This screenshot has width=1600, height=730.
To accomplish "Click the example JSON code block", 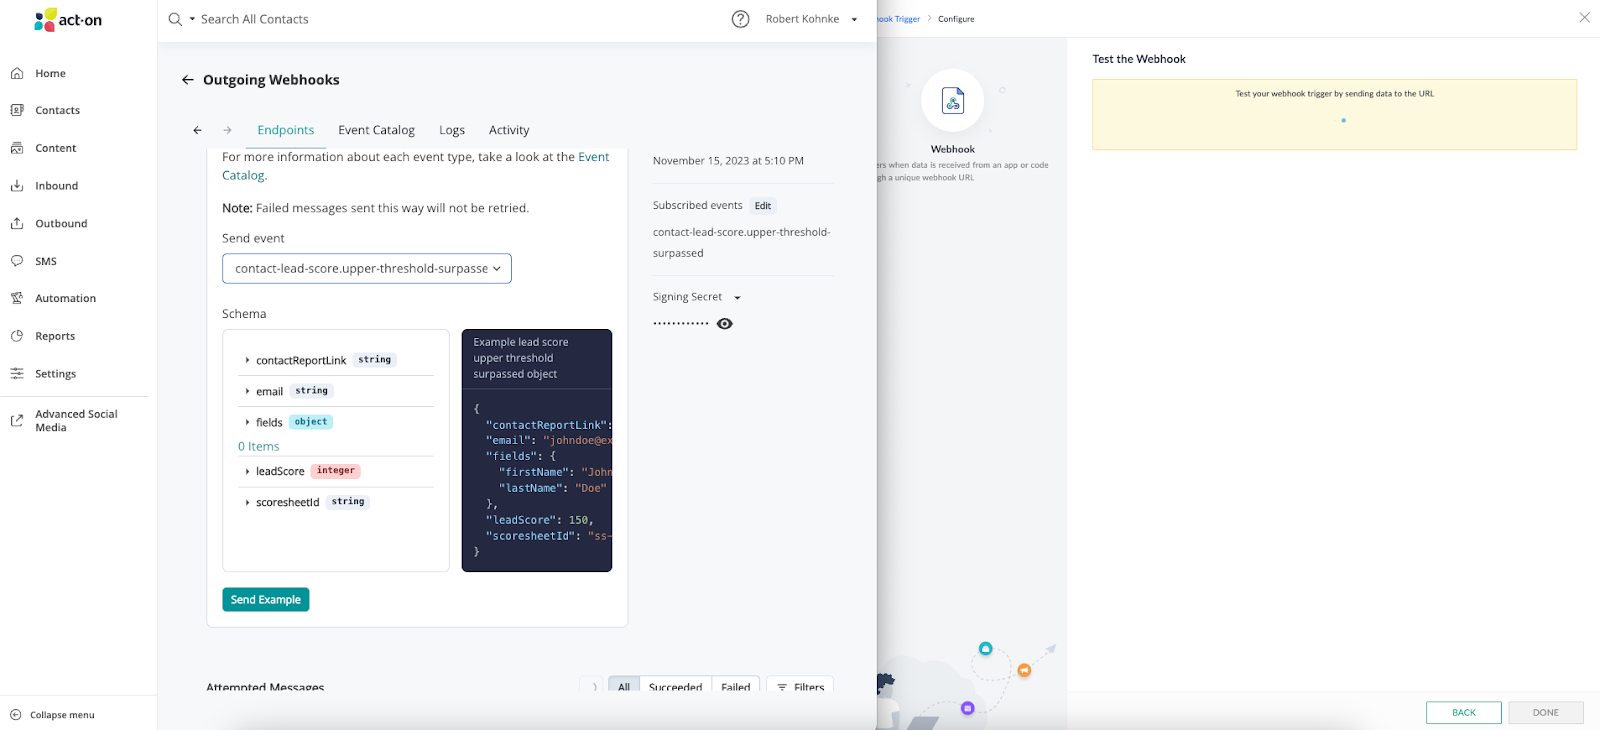I will tap(537, 480).
